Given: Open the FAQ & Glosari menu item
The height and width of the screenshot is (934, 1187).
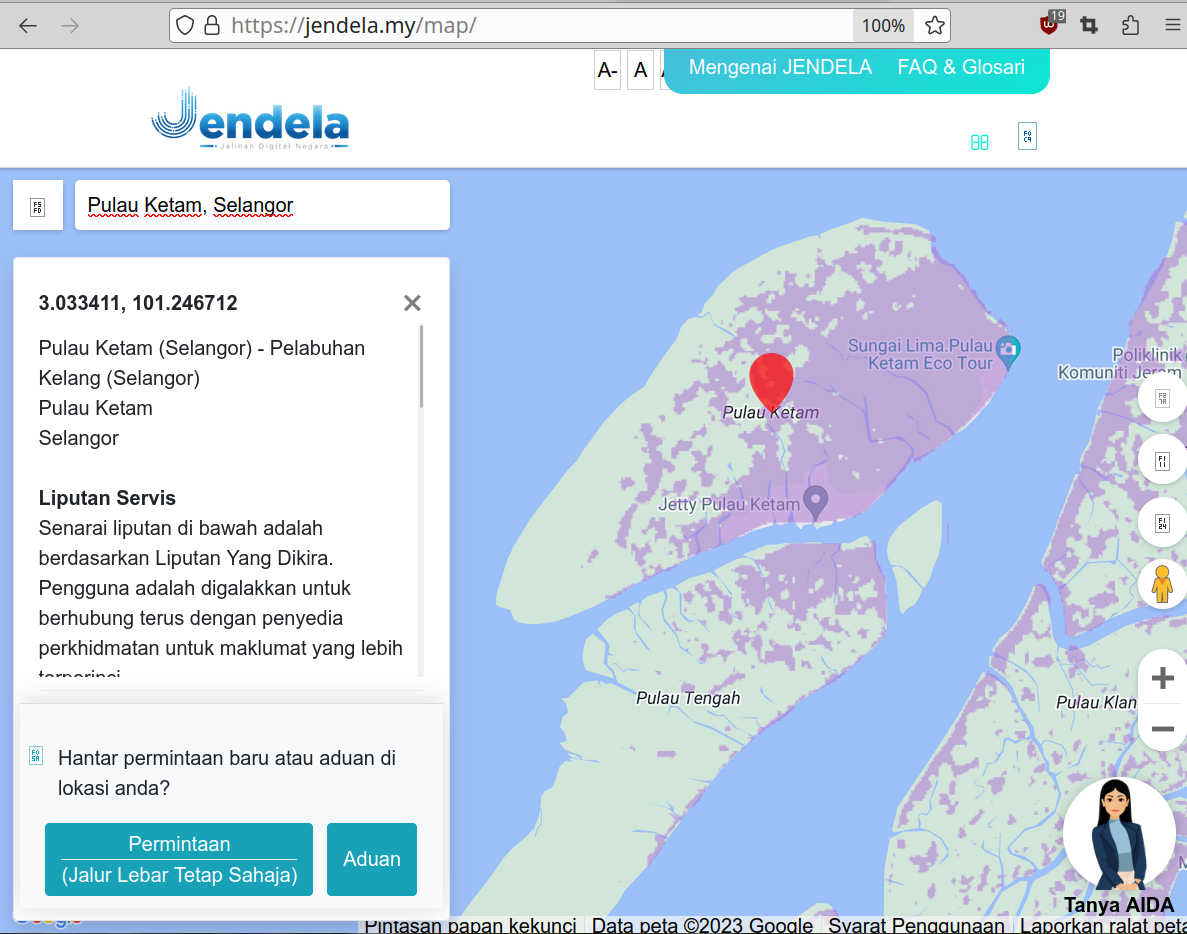Looking at the screenshot, I should coord(961,67).
